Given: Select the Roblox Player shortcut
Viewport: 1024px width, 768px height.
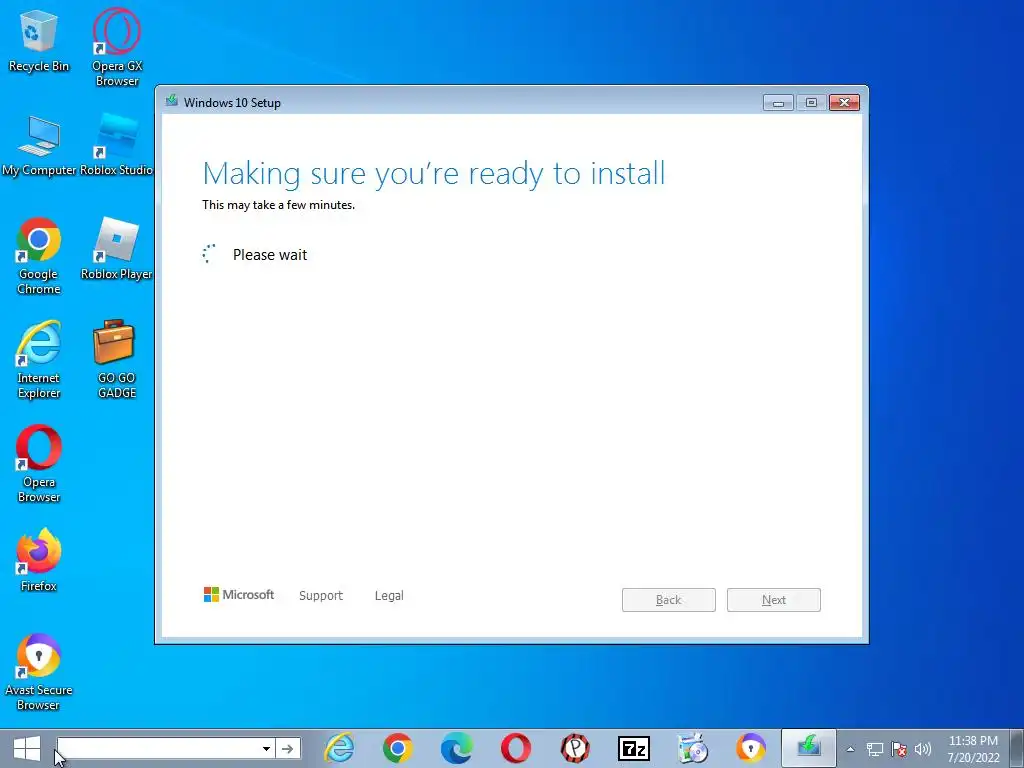Looking at the screenshot, I should point(116,249).
